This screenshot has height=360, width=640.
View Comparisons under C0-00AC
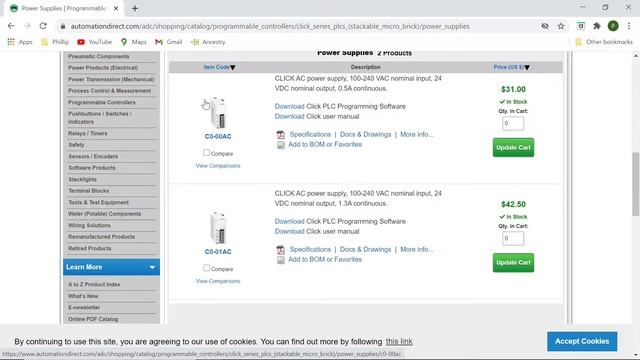[x=218, y=166]
